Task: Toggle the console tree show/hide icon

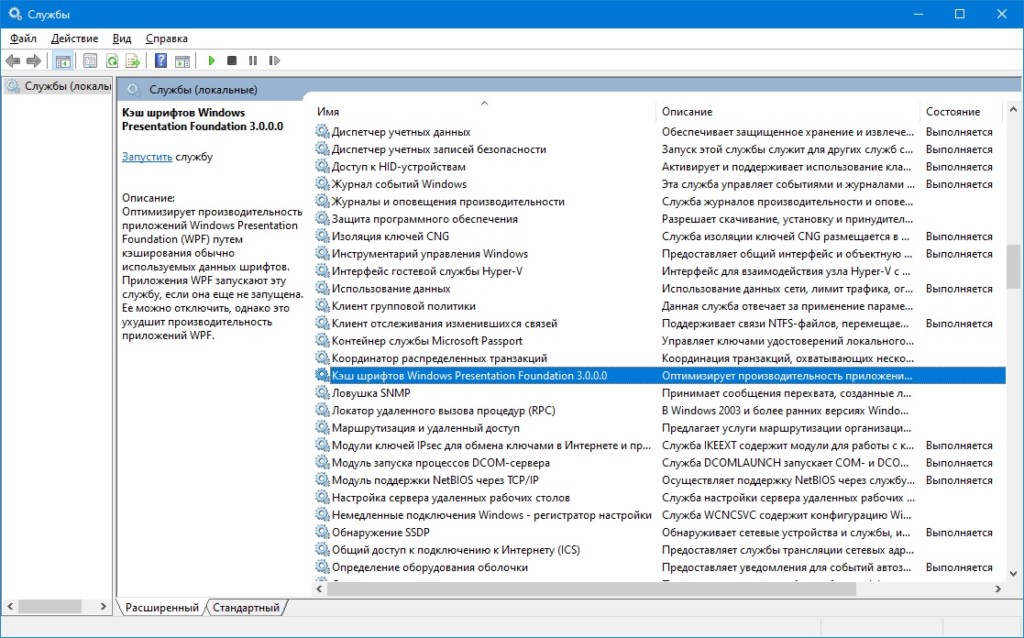Action: (63, 61)
